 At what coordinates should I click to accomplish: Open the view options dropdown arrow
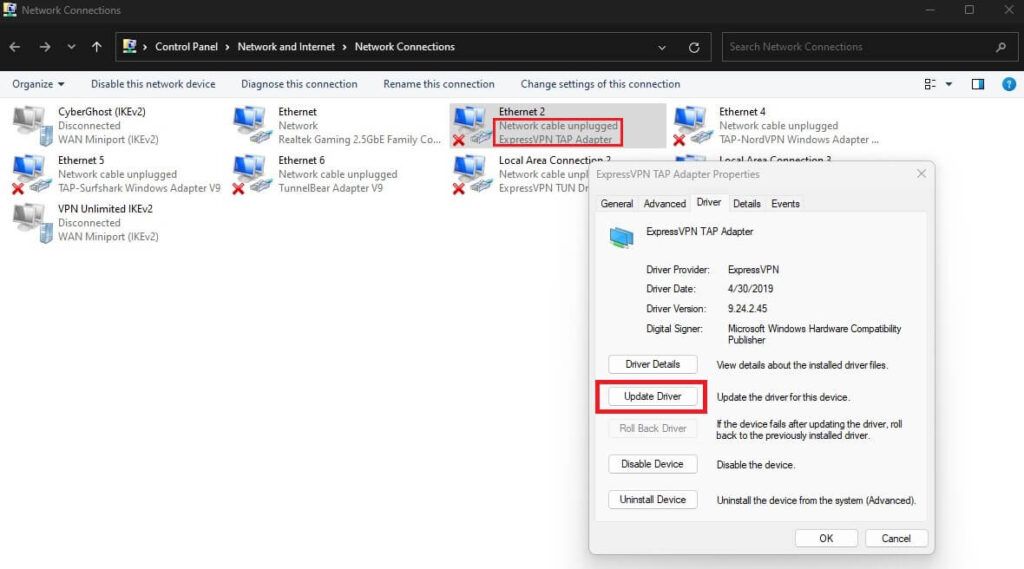[x=949, y=84]
